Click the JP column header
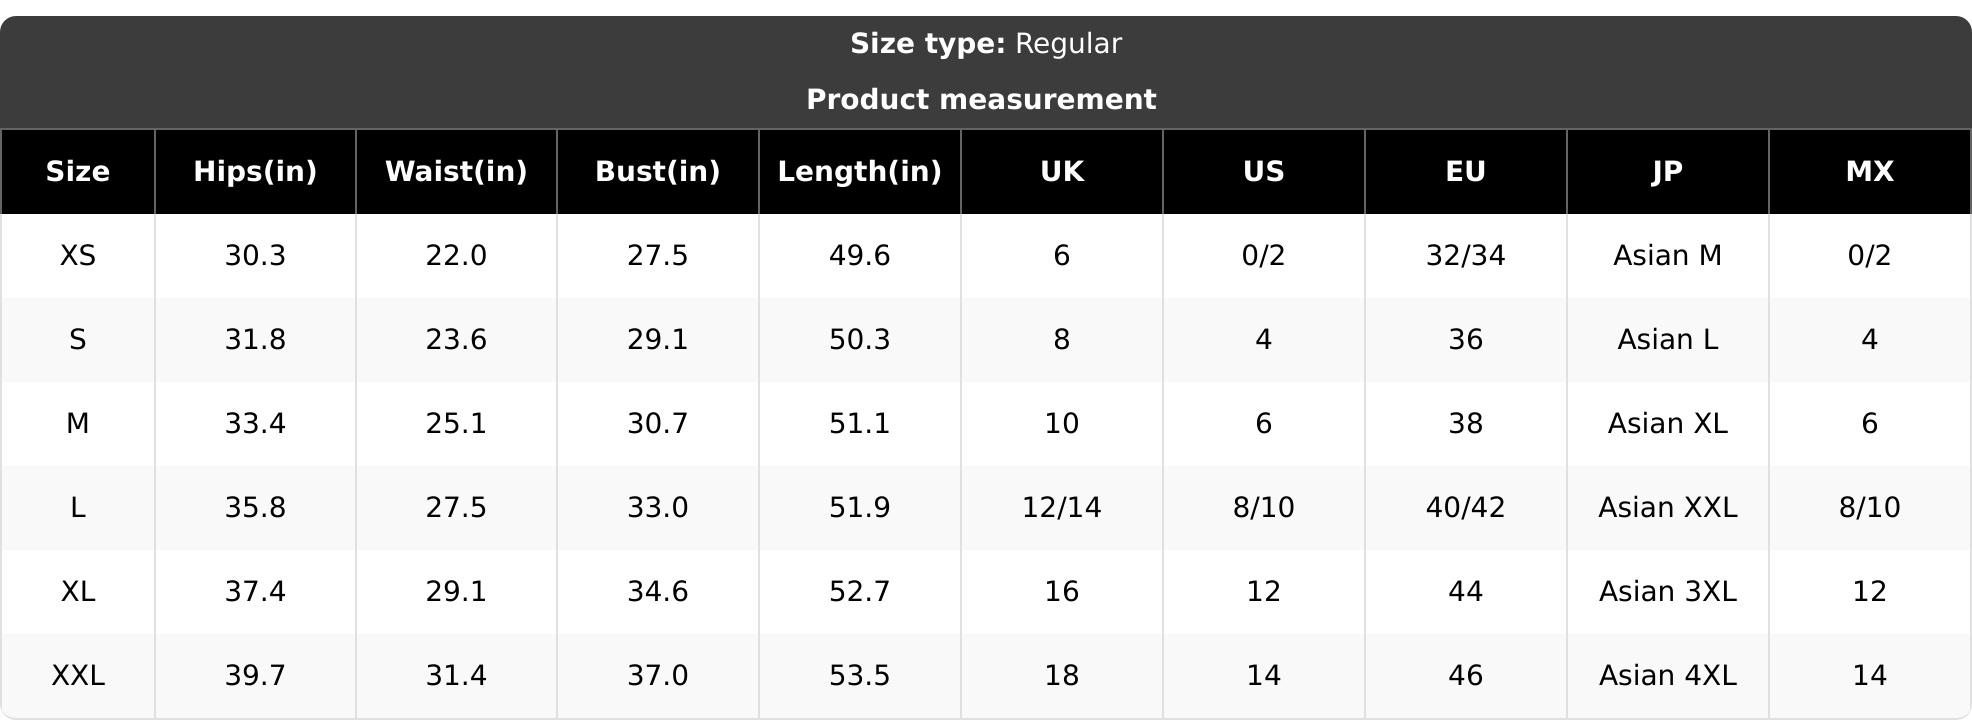This screenshot has height=720, width=1972. [1668, 172]
